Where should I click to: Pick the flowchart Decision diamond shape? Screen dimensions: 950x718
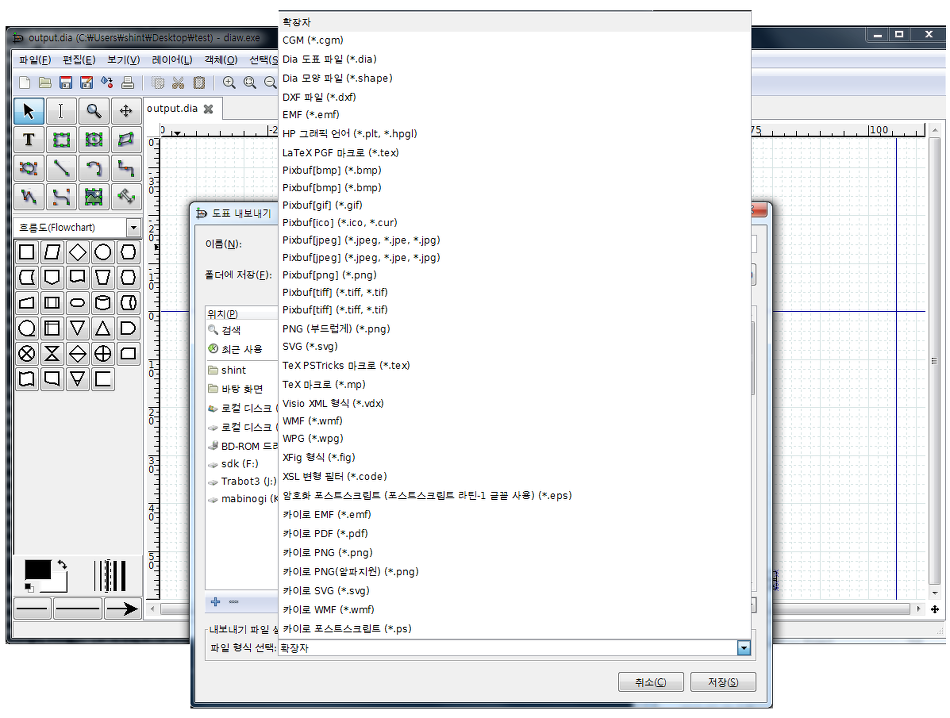(x=78, y=252)
